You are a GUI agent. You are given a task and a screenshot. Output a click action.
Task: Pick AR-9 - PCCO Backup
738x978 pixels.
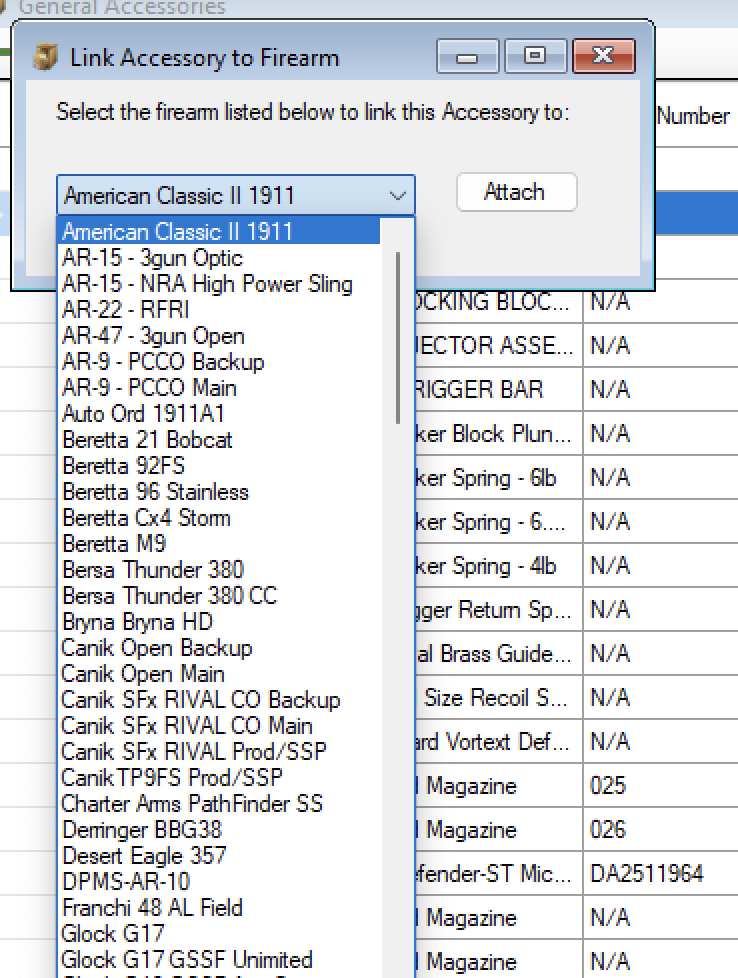point(219,362)
